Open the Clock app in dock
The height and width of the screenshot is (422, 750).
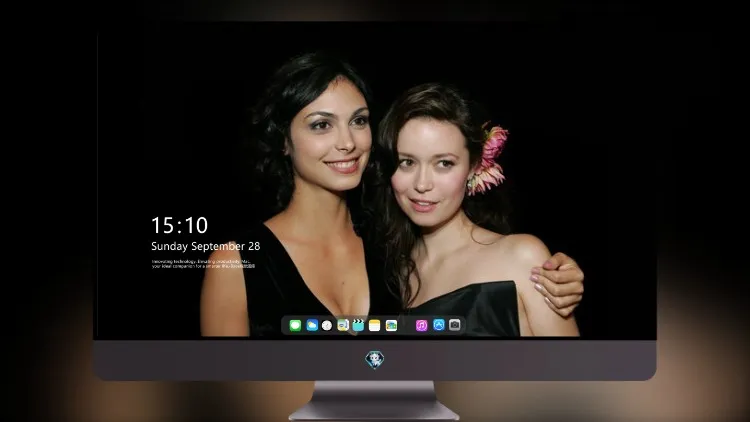(327, 325)
